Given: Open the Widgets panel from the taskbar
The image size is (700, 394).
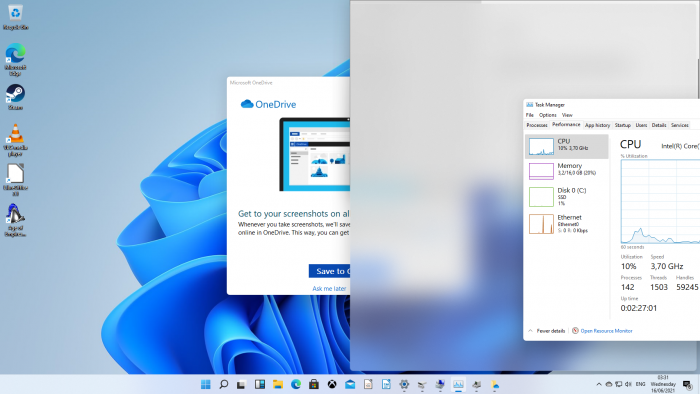Looking at the screenshot, I should tap(260, 384).
